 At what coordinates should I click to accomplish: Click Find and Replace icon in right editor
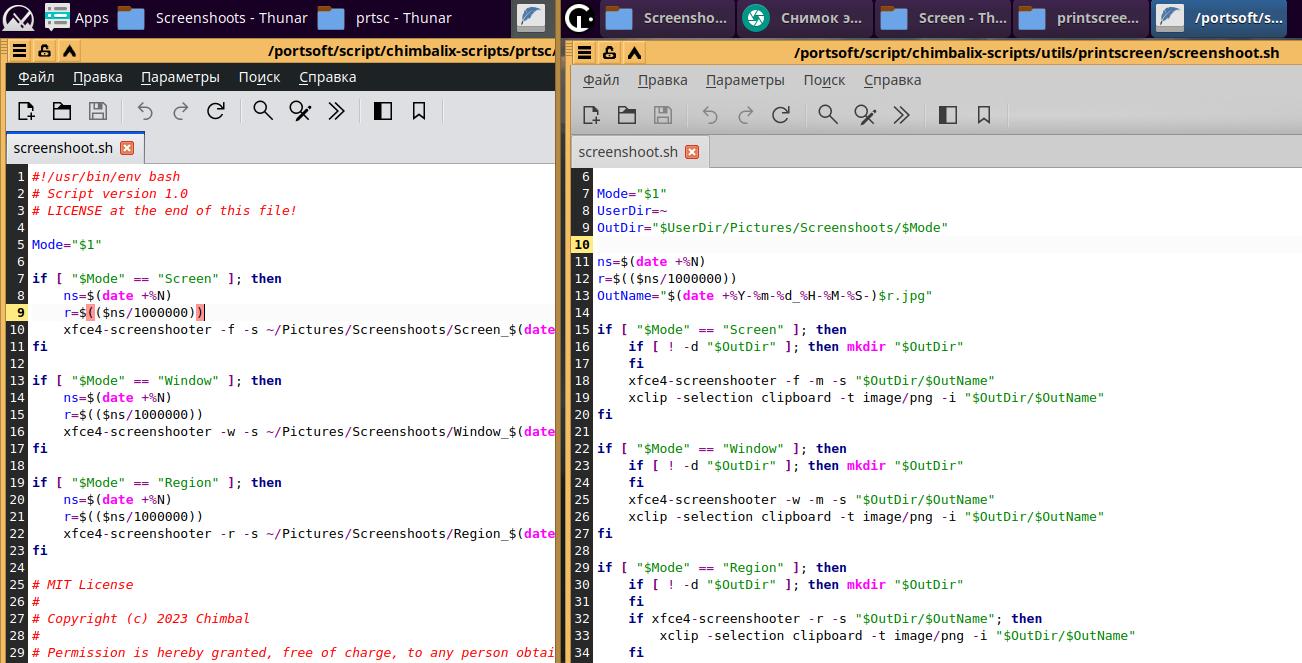865,115
